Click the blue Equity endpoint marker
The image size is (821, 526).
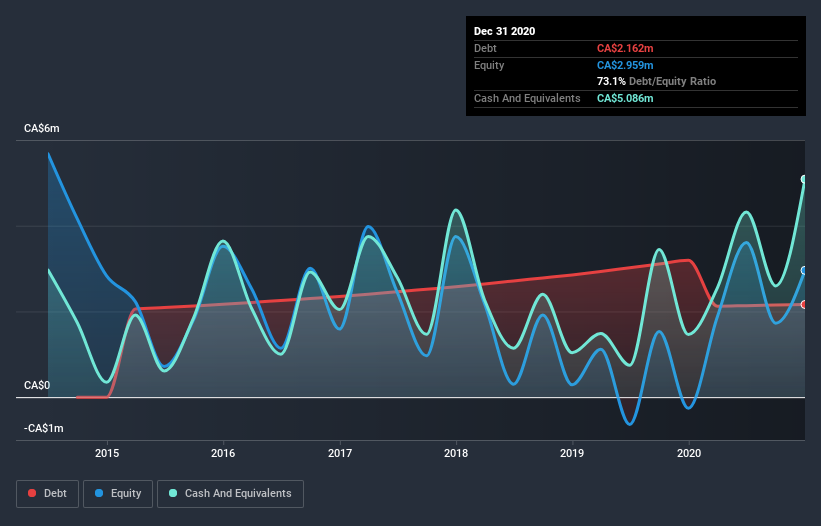click(804, 271)
